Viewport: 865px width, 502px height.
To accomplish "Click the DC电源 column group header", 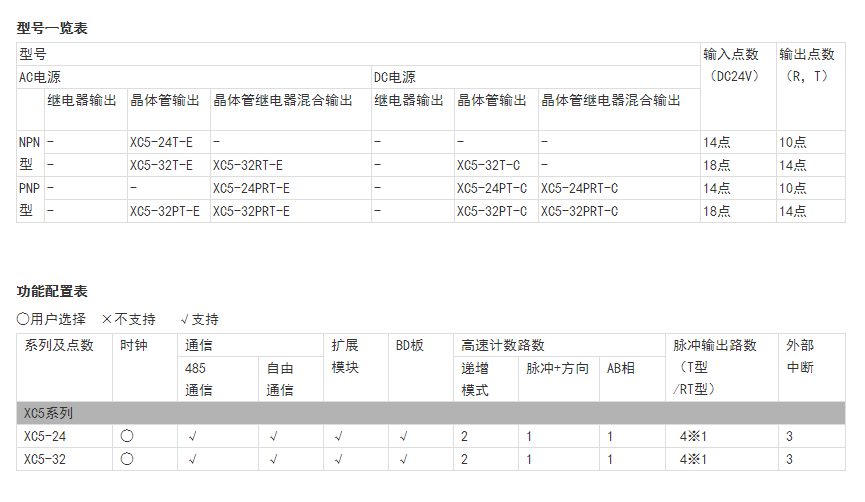I will point(394,77).
